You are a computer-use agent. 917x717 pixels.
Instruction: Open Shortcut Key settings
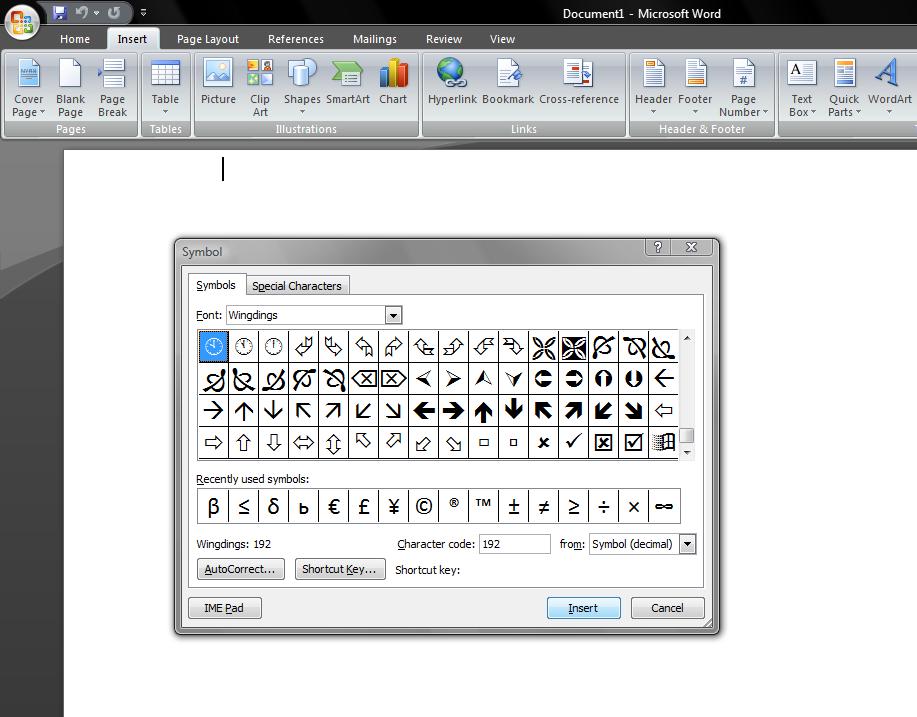click(340, 569)
